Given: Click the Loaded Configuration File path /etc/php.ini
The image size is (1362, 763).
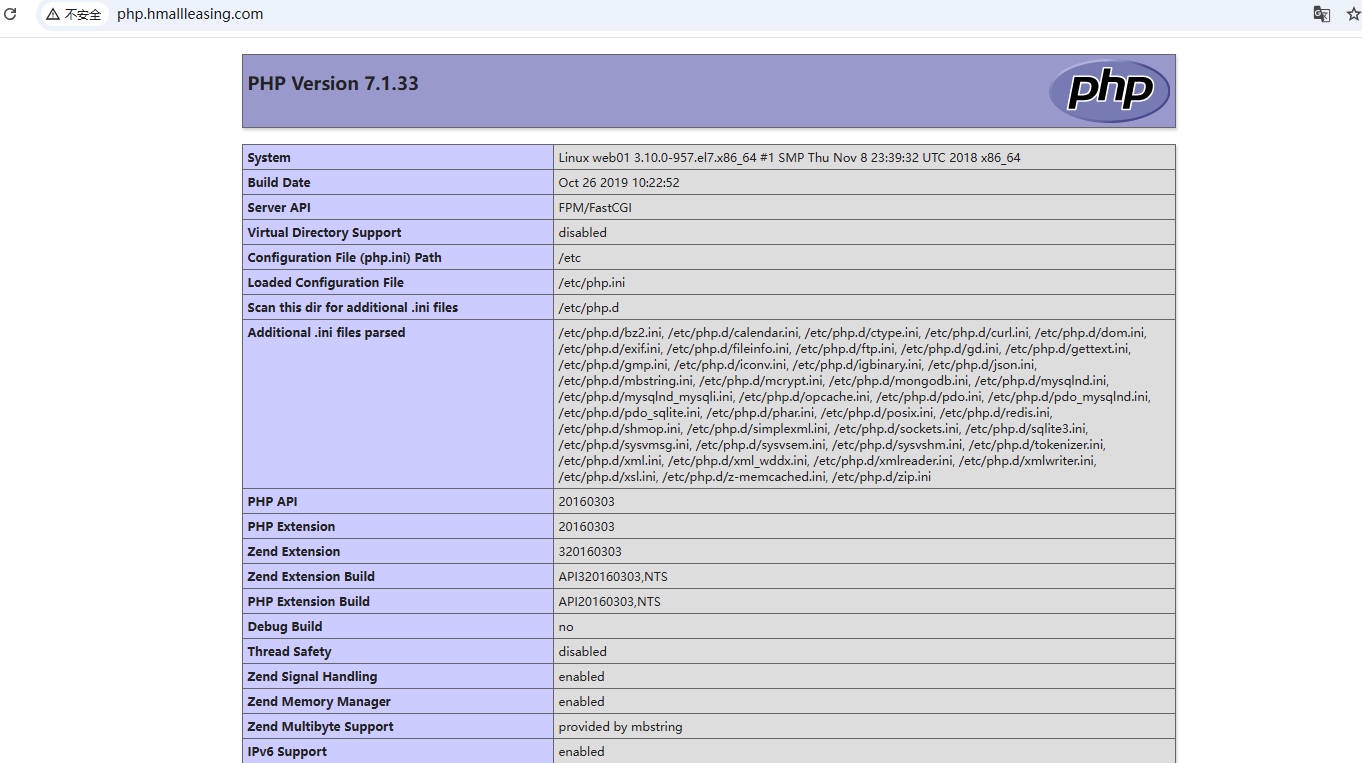Looking at the screenshot, I should [x=591, y=283].
